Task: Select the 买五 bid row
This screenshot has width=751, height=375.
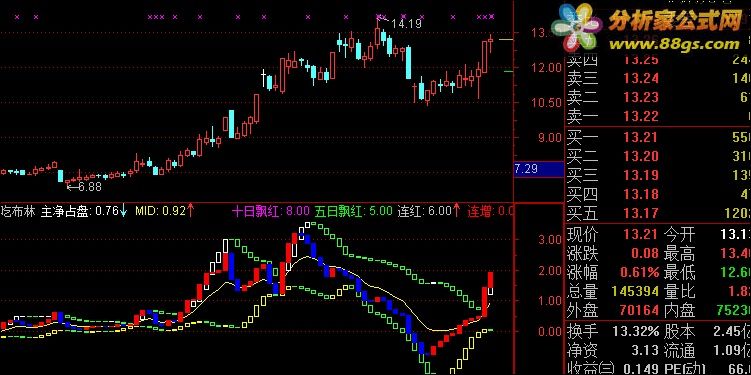Action: (658, 213)
